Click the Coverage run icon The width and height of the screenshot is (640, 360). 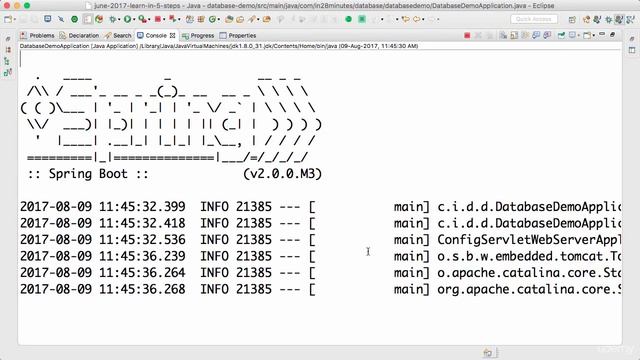tap(142, 19)
